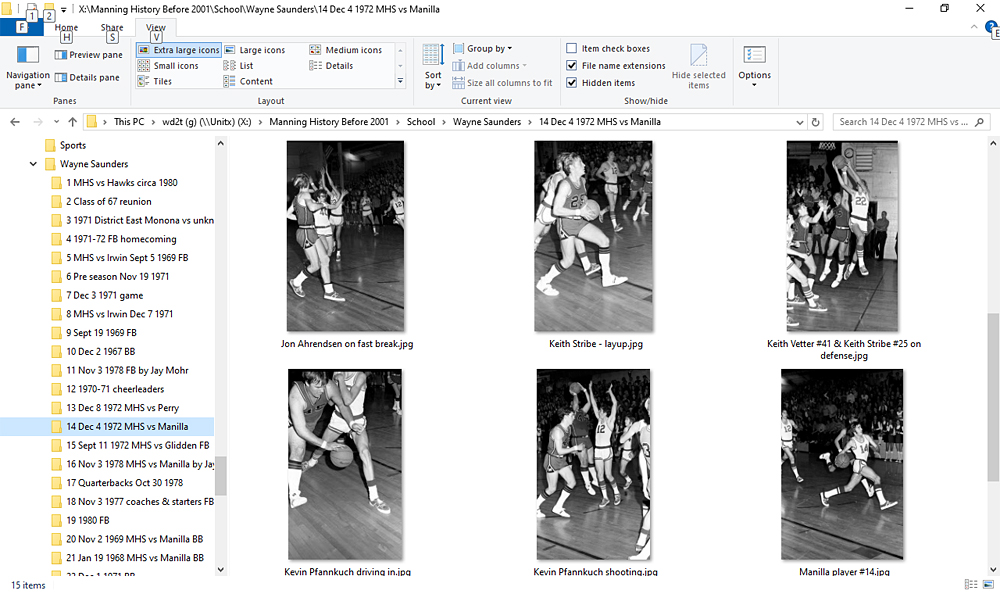
Task: Open folder 2 Class of 67 reunion
Action: (102, 202)
